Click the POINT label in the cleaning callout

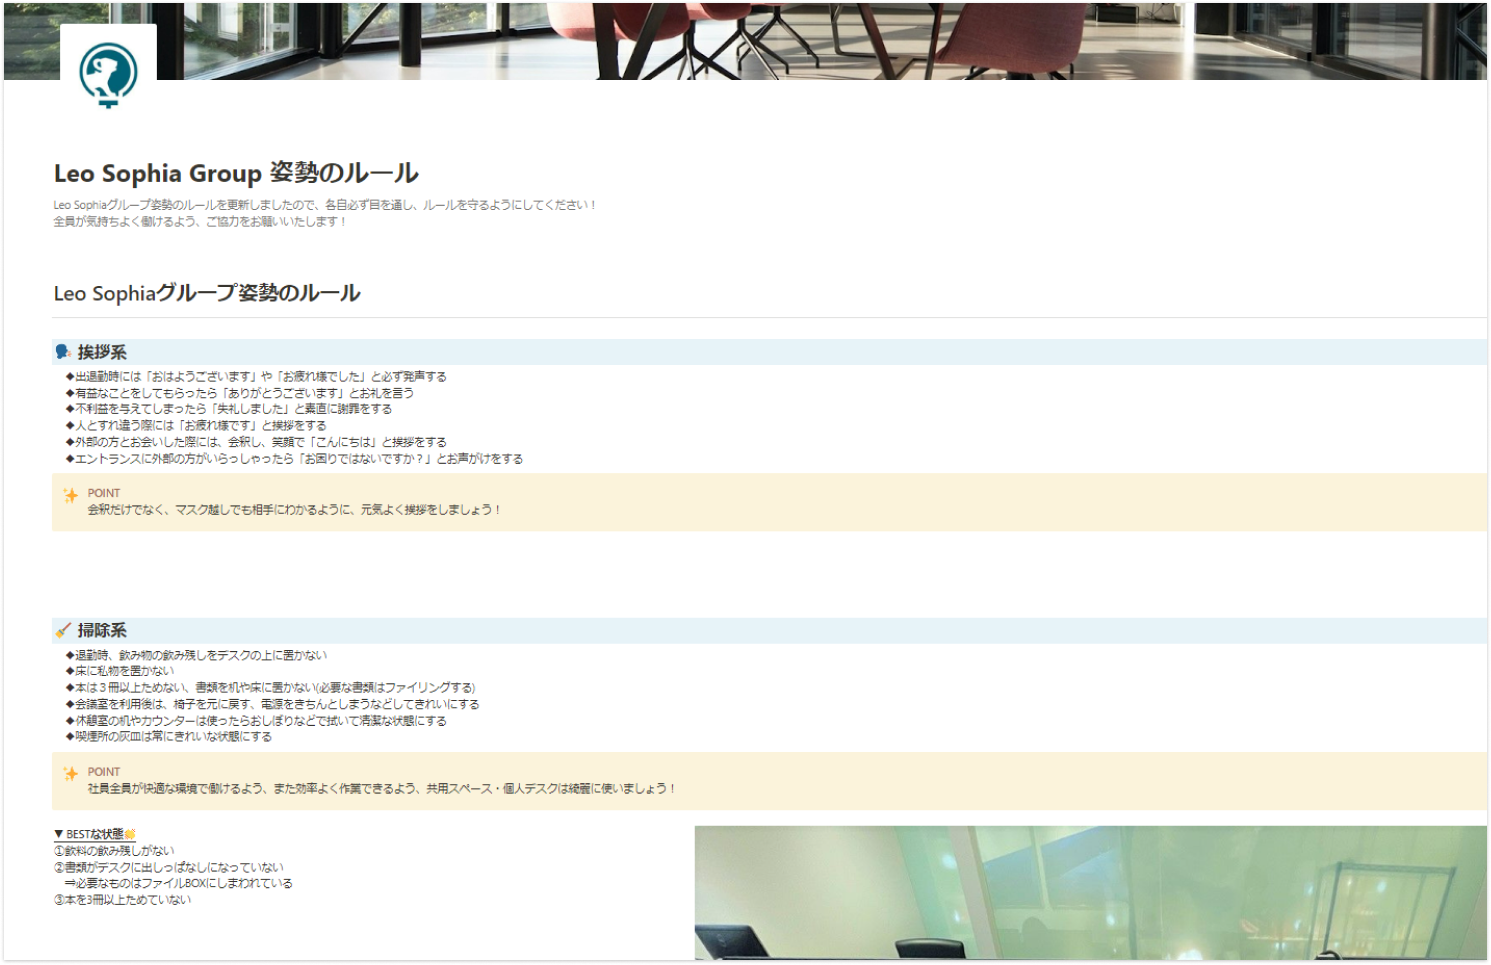104,772
